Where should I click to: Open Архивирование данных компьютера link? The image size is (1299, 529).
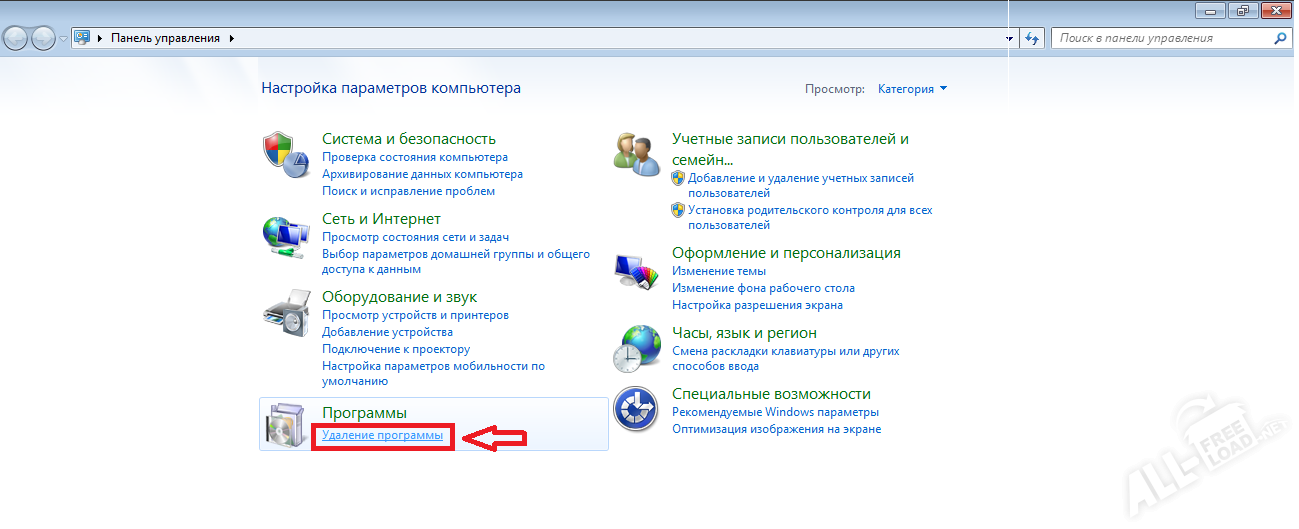(422, 174)
